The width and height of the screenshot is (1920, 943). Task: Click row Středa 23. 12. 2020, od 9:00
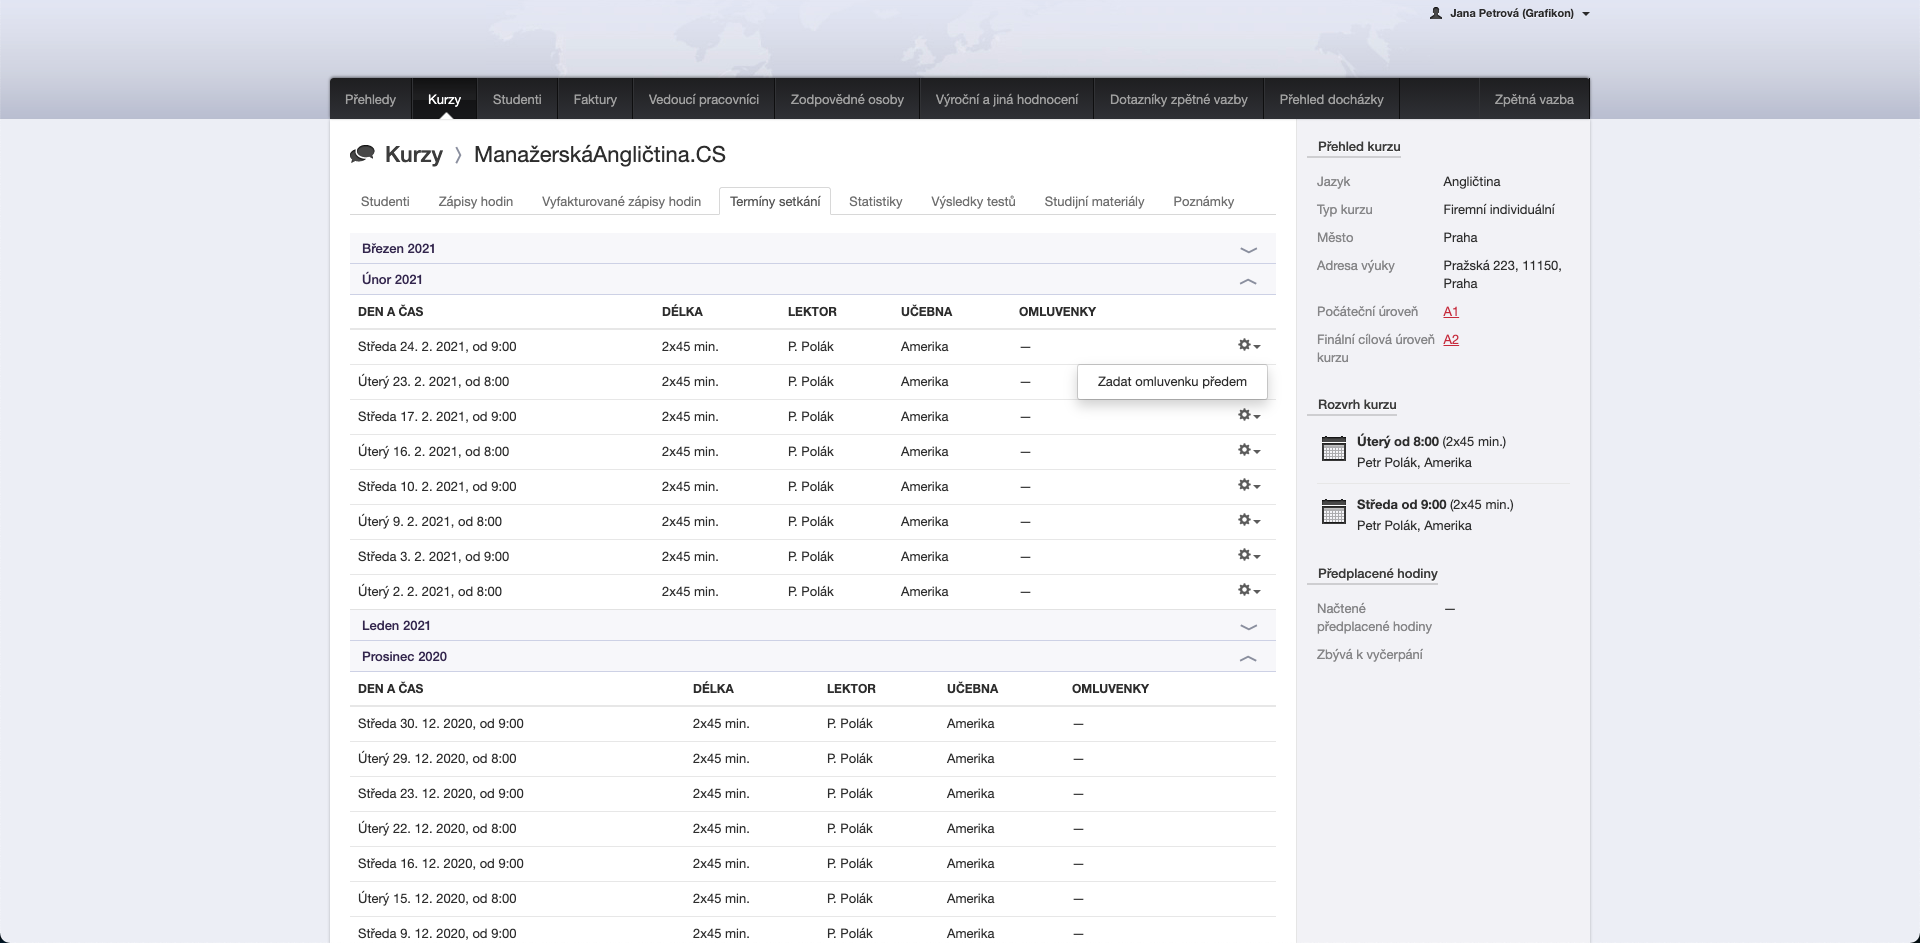tap(812, 793)
